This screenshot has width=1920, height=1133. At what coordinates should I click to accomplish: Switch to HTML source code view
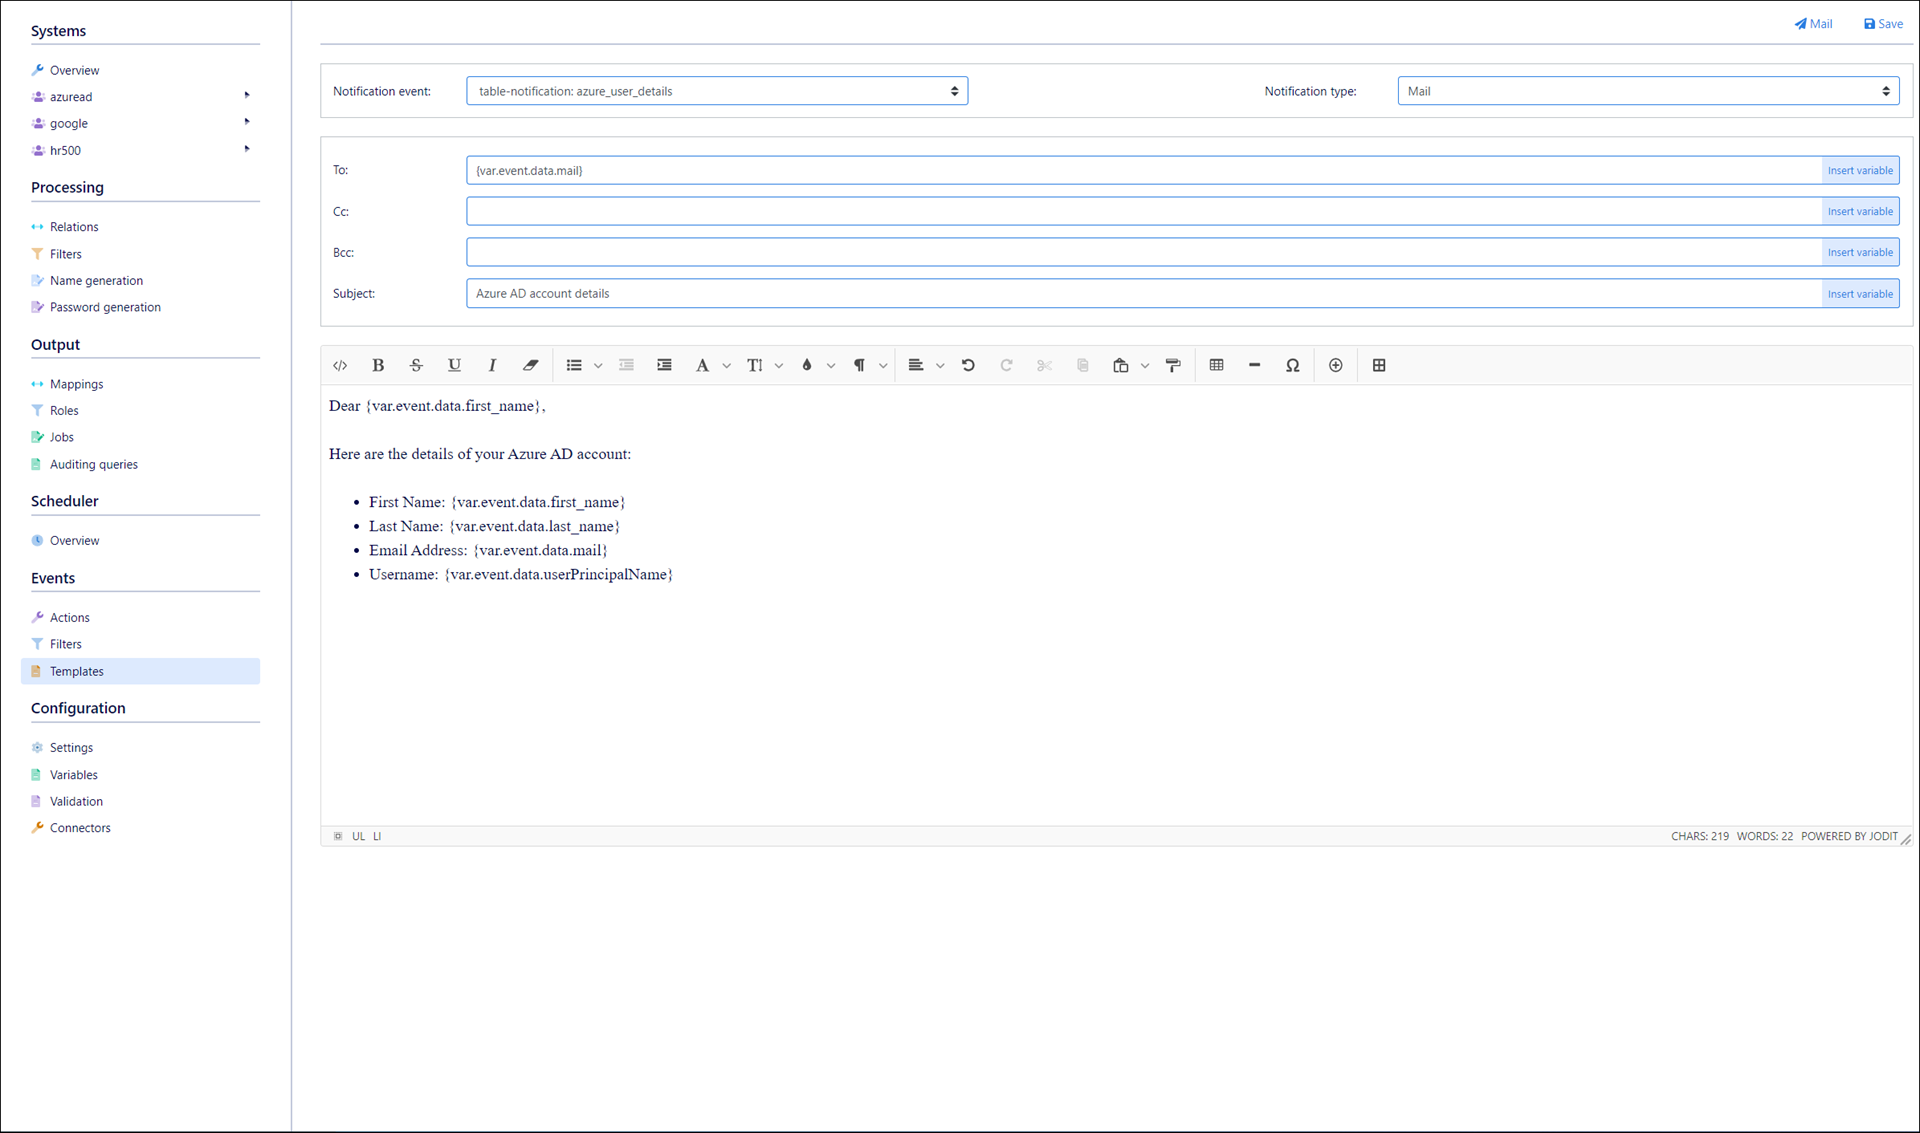[x=340, y=365]
